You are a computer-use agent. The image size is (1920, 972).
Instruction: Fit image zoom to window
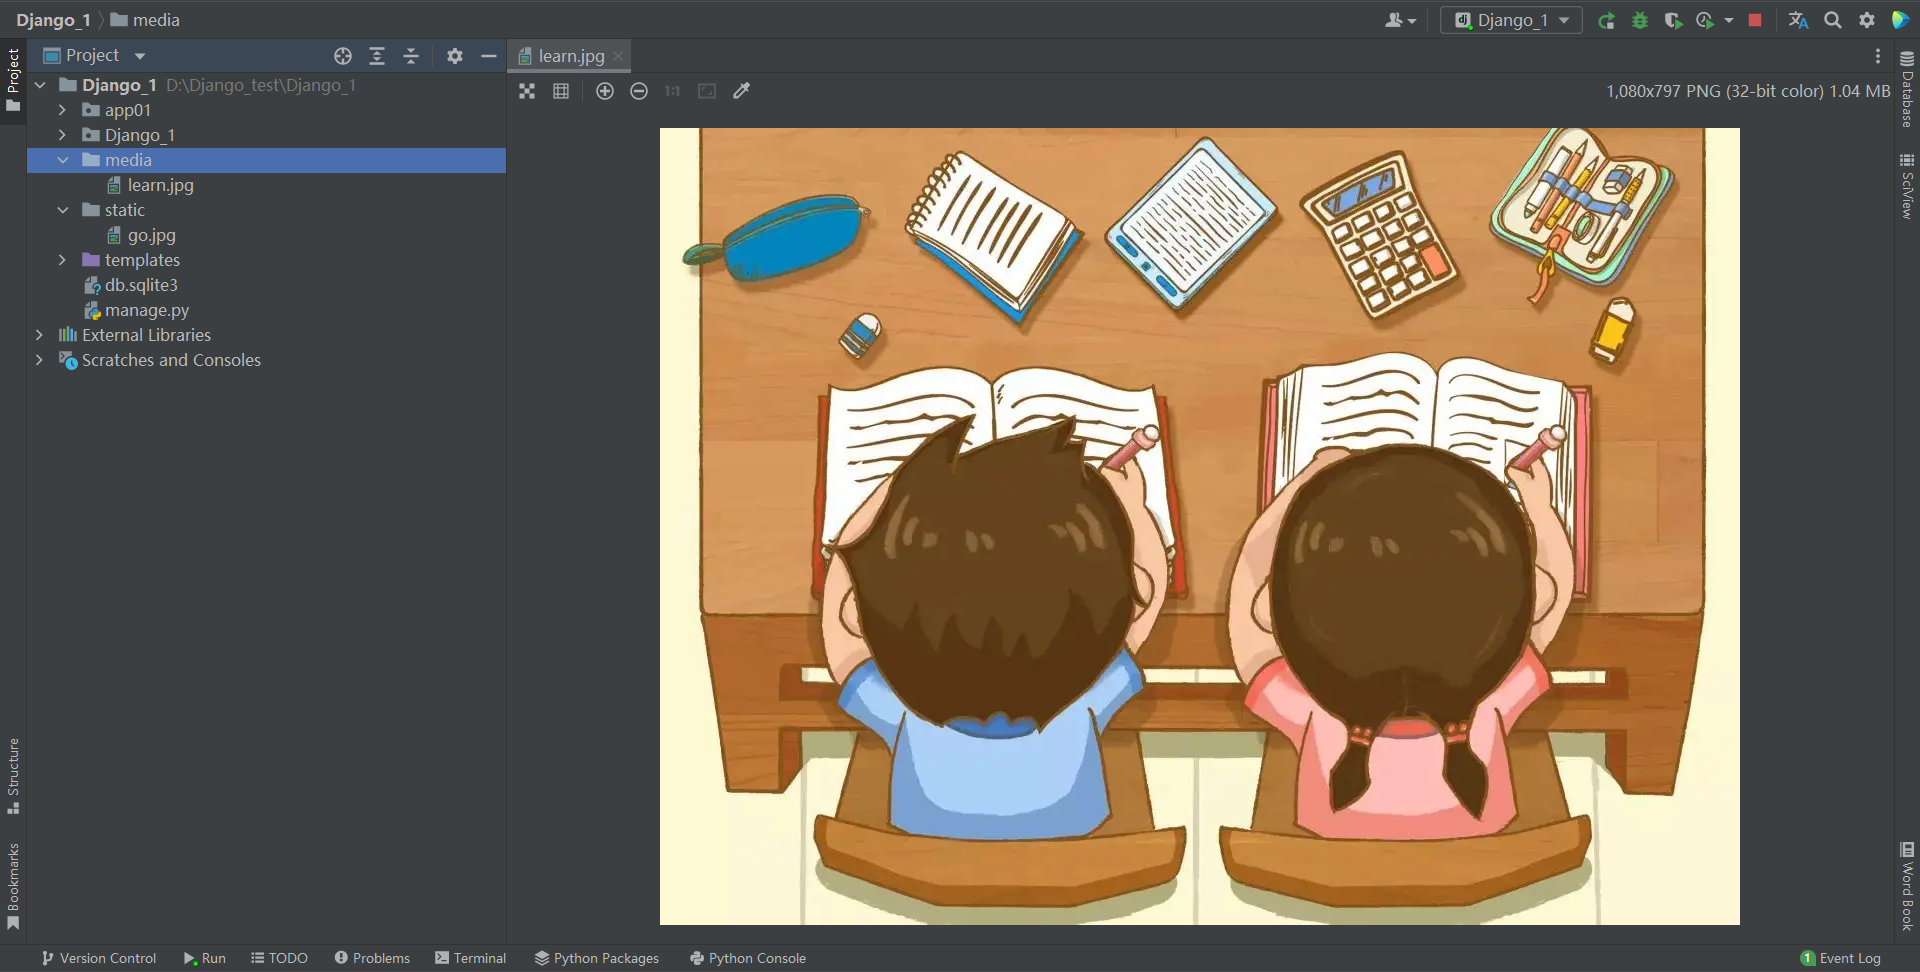(707, 91)
